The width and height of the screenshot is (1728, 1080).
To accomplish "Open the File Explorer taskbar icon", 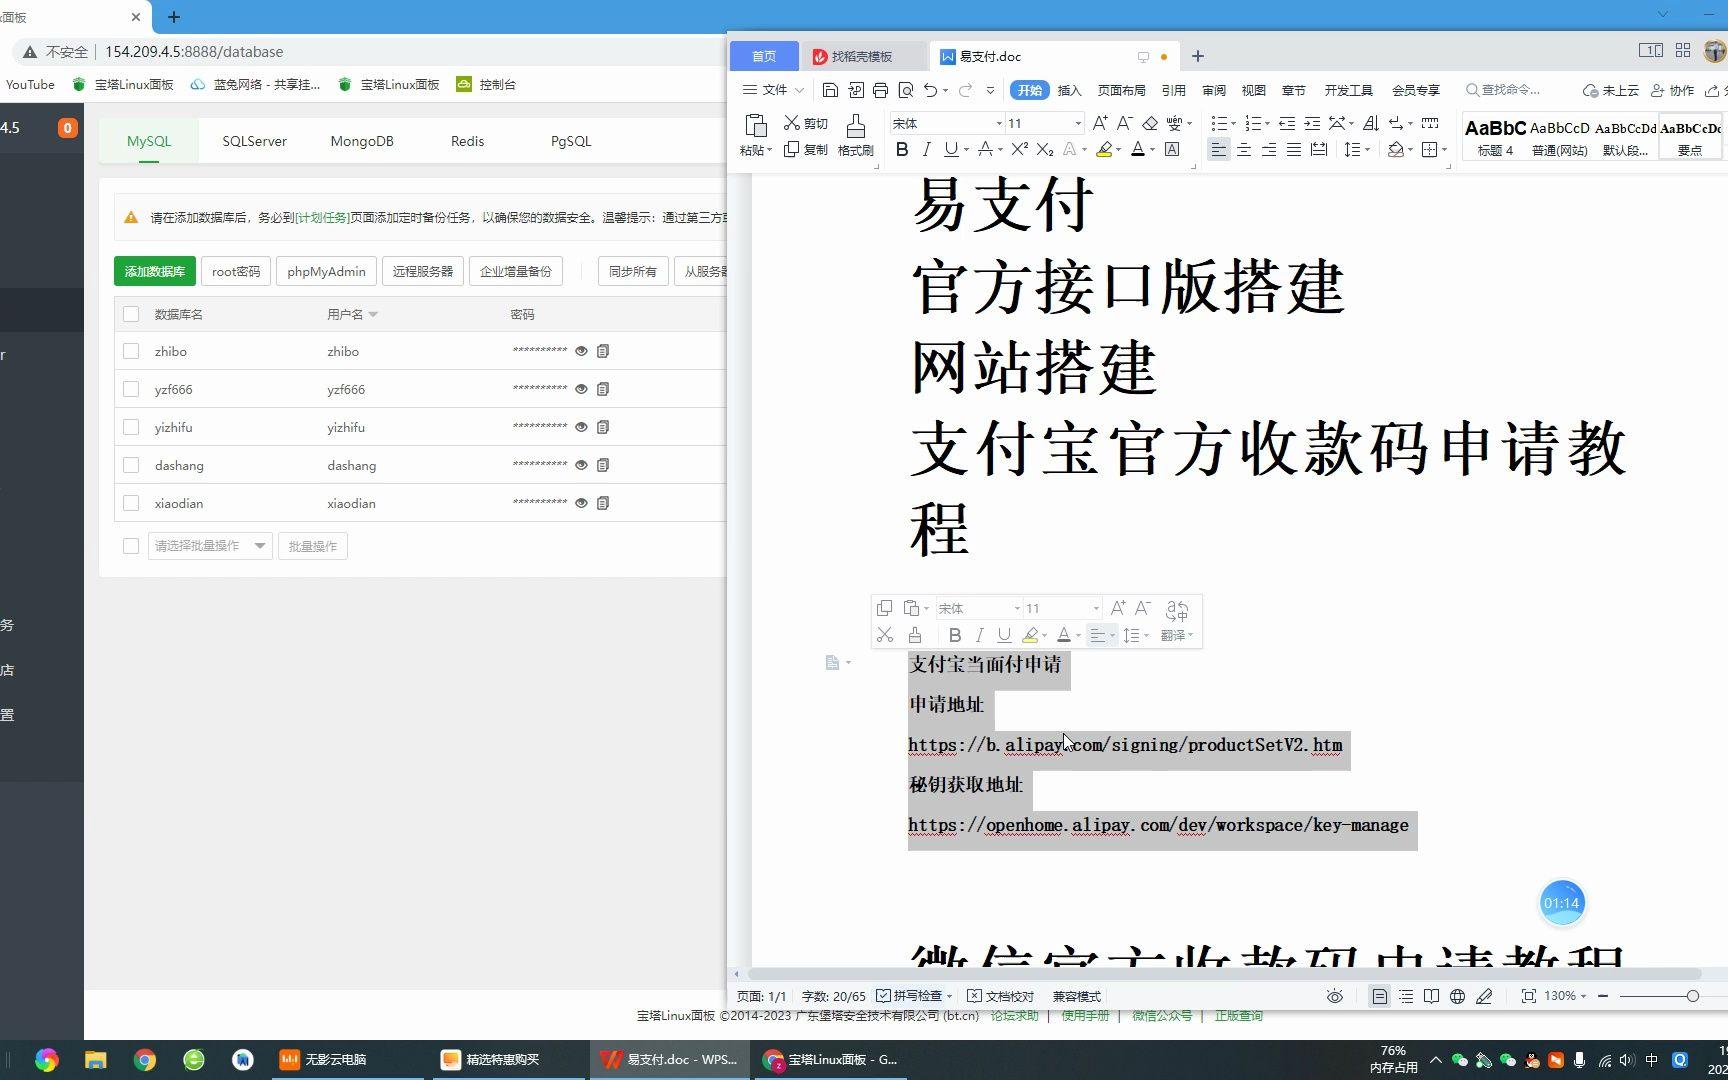I will [x=95, y=1060].
